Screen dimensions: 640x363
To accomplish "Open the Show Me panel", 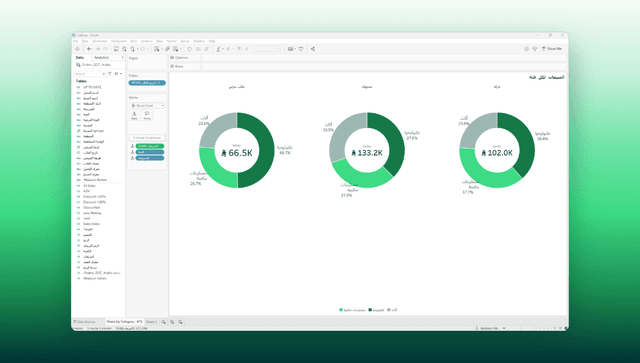I will (552, 49).
